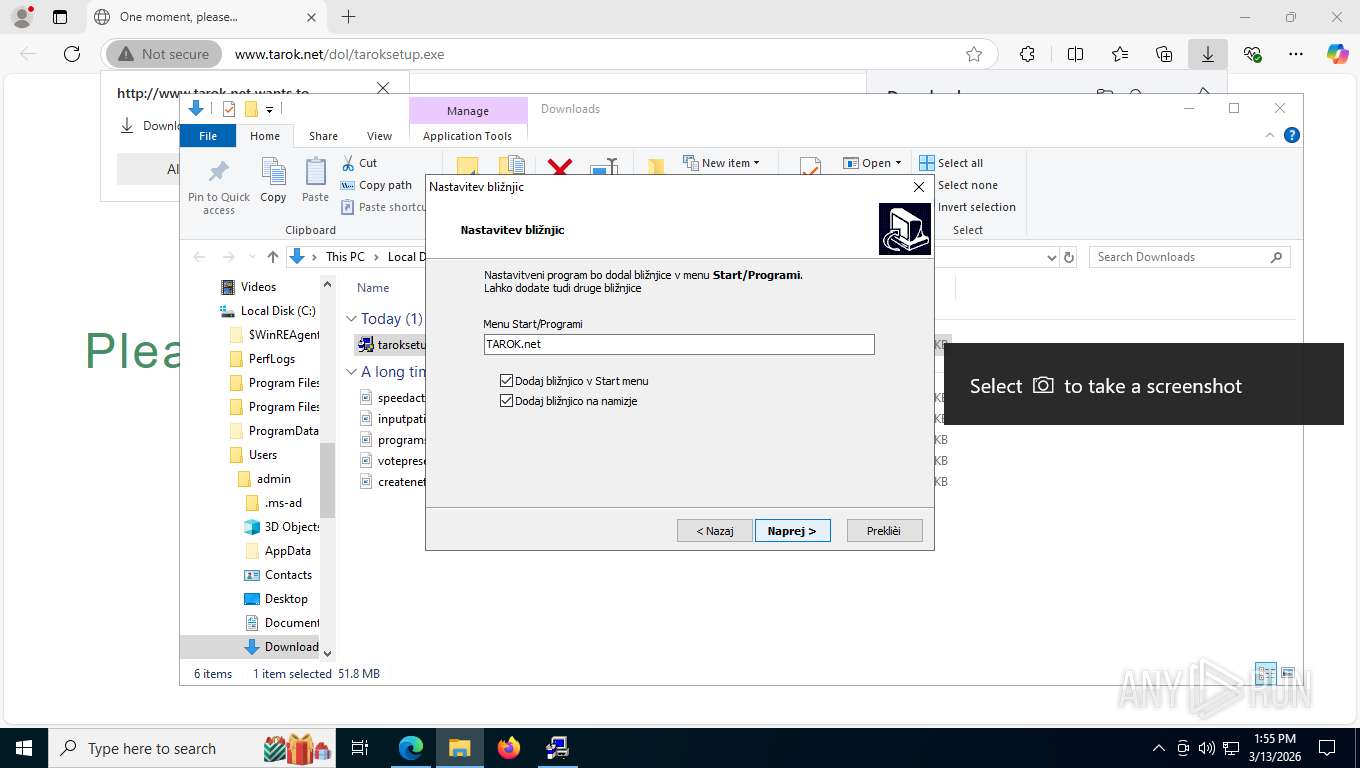1360x768 pixels.
Task: Select 3D Objects in tree
Action: (x=291, y=527)
